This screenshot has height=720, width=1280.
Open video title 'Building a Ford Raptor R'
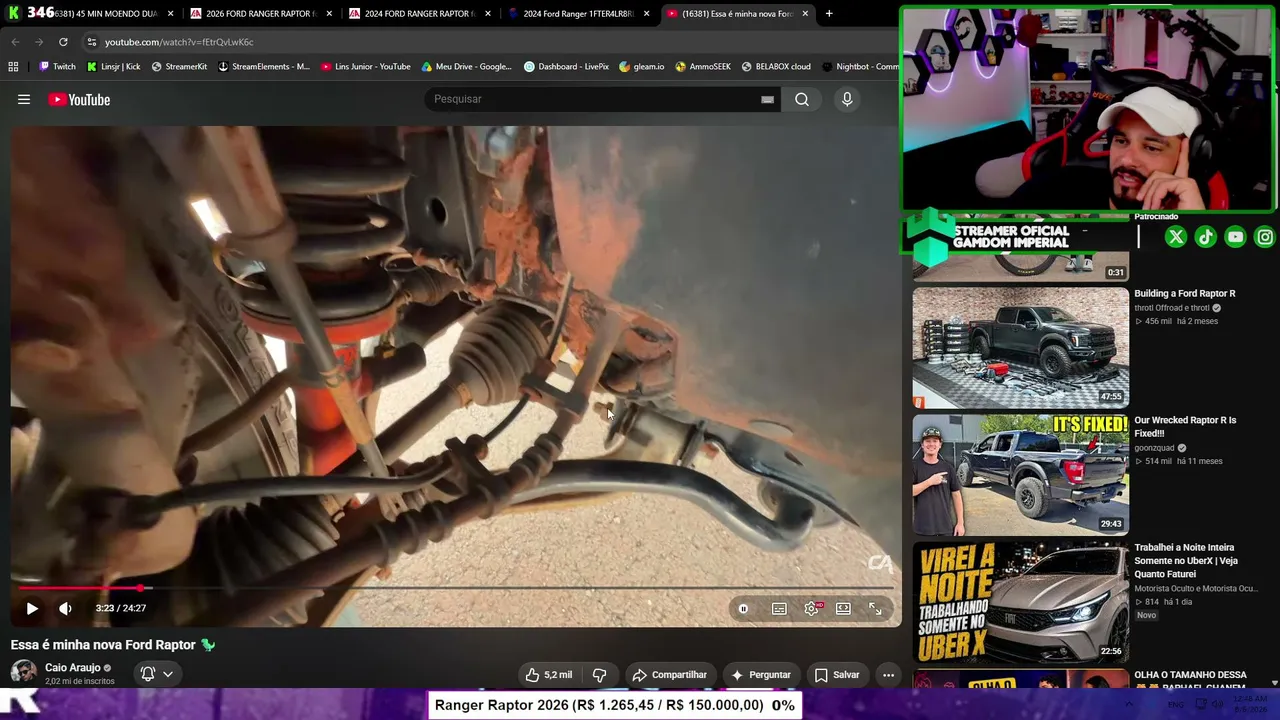pos(1185,294)
